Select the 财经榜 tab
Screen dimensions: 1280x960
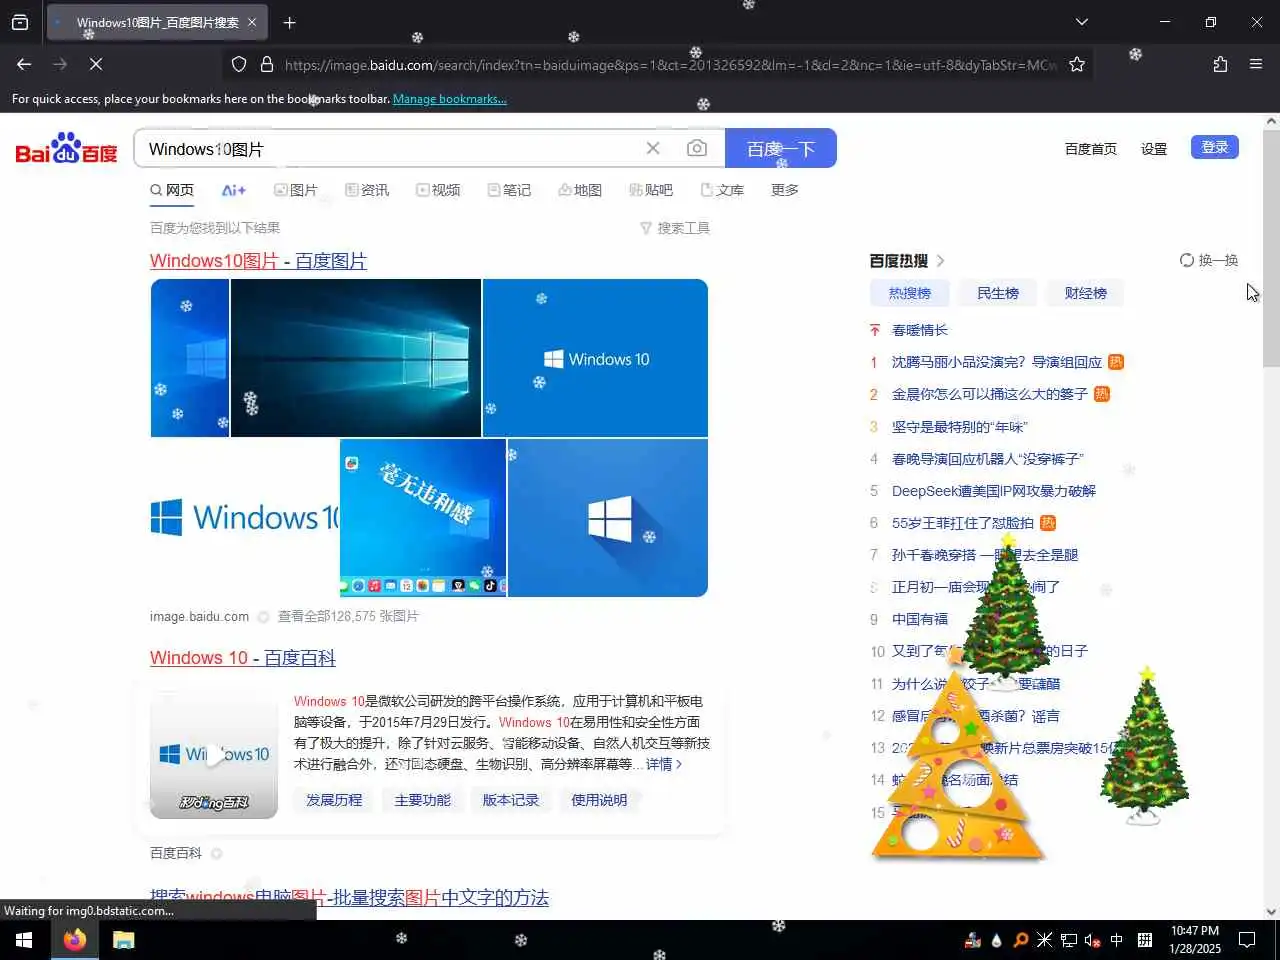[x=1085, y=293]
